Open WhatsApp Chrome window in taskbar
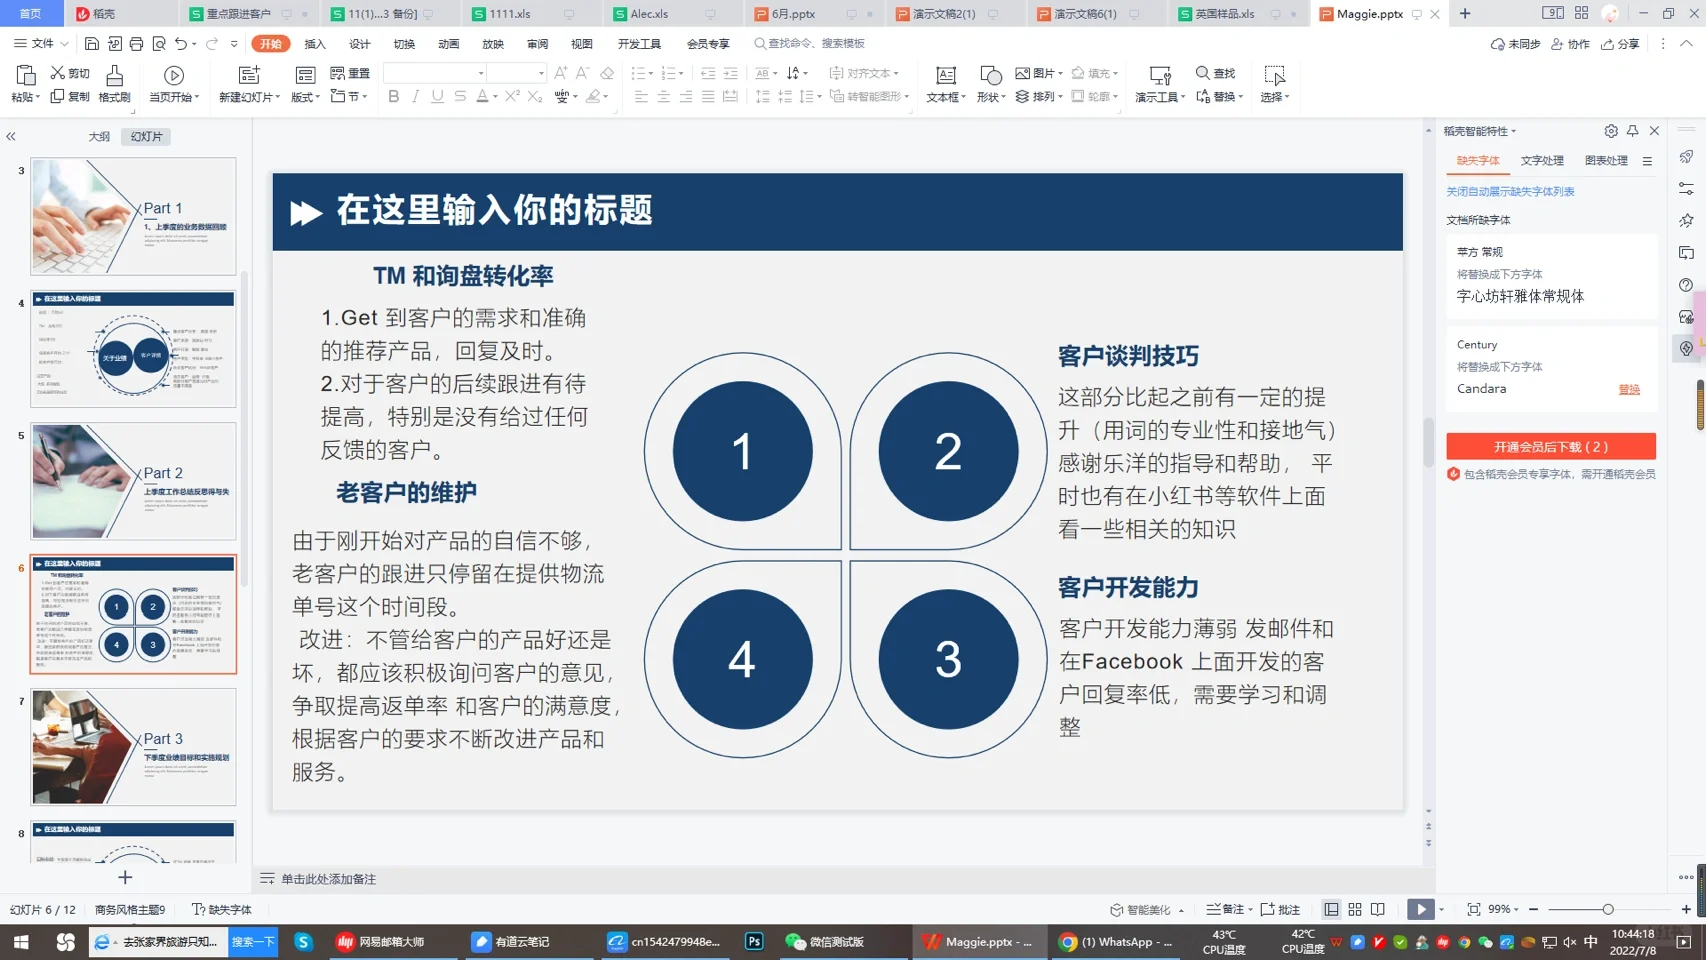This screenshot has height=960, width=1706. pos(1115,942)
